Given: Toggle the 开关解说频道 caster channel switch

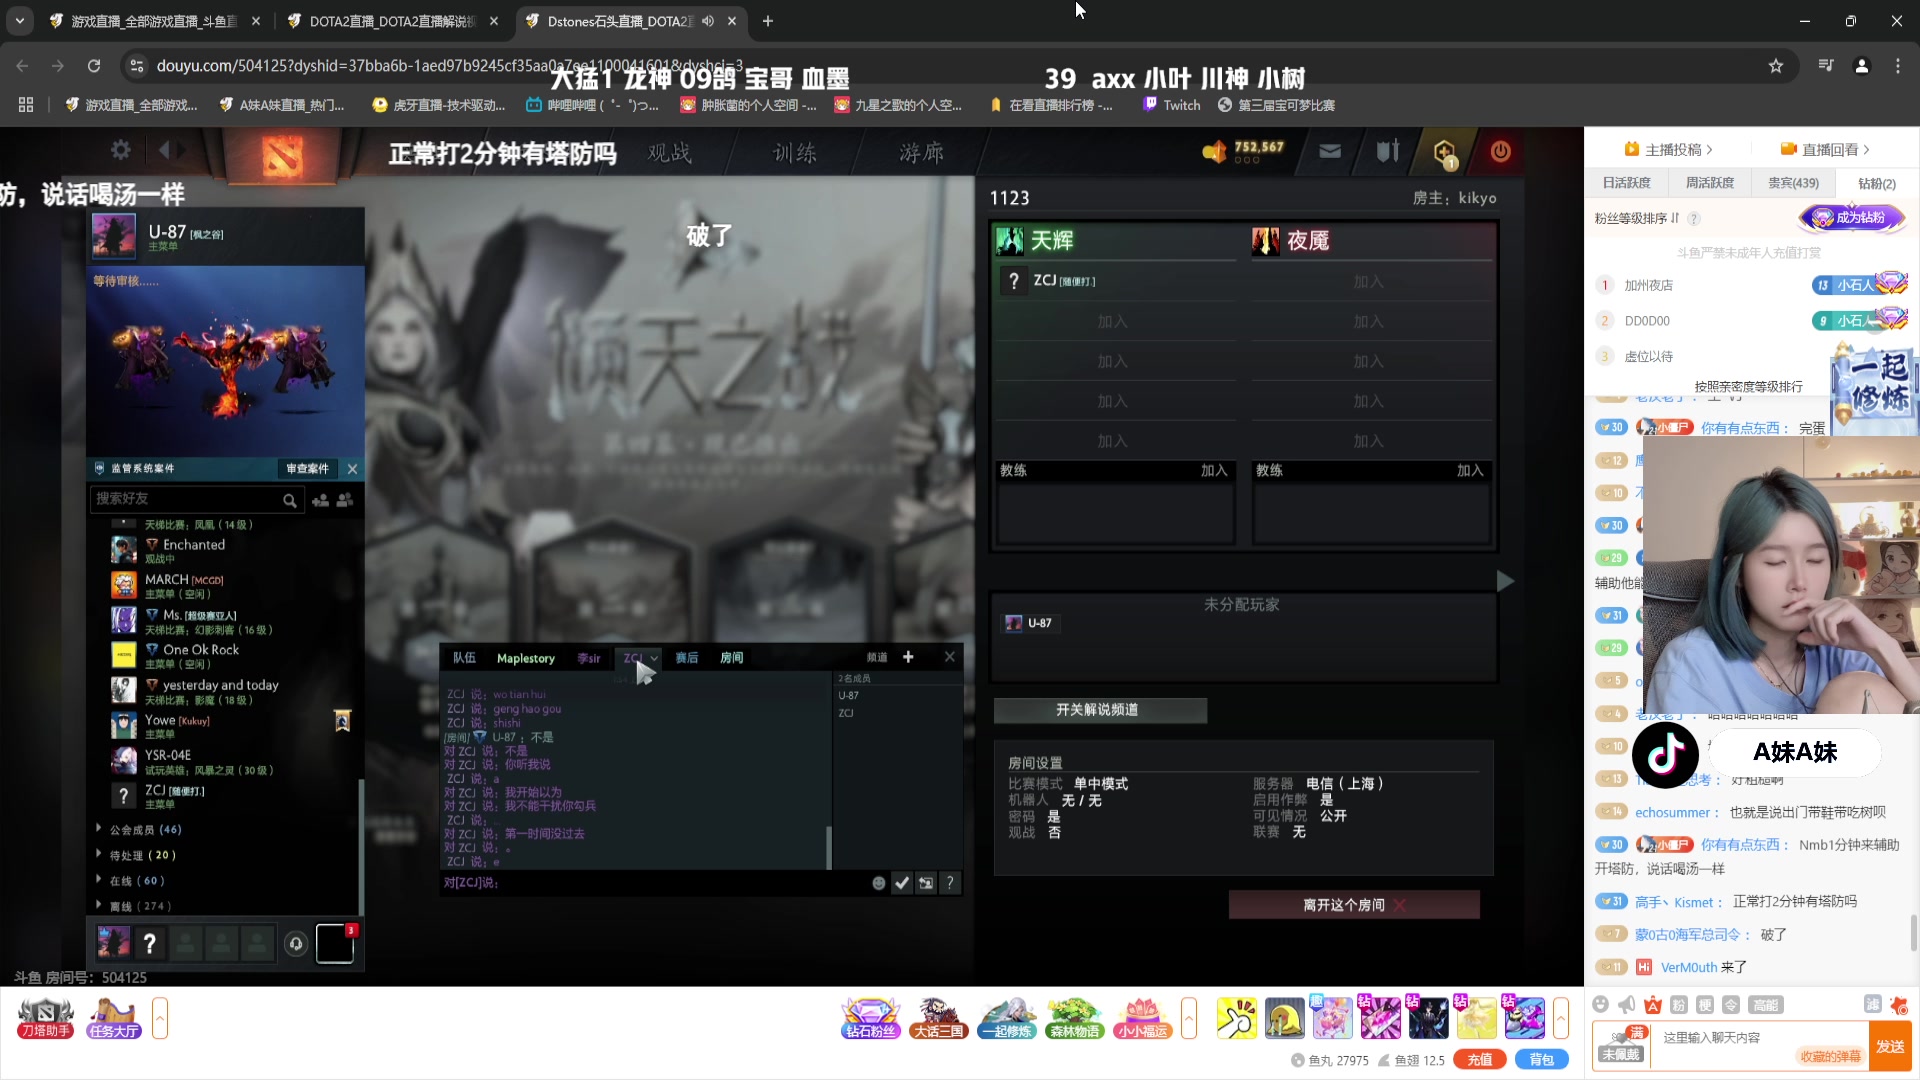Looking at the screenshot, I should [1100, 710].
